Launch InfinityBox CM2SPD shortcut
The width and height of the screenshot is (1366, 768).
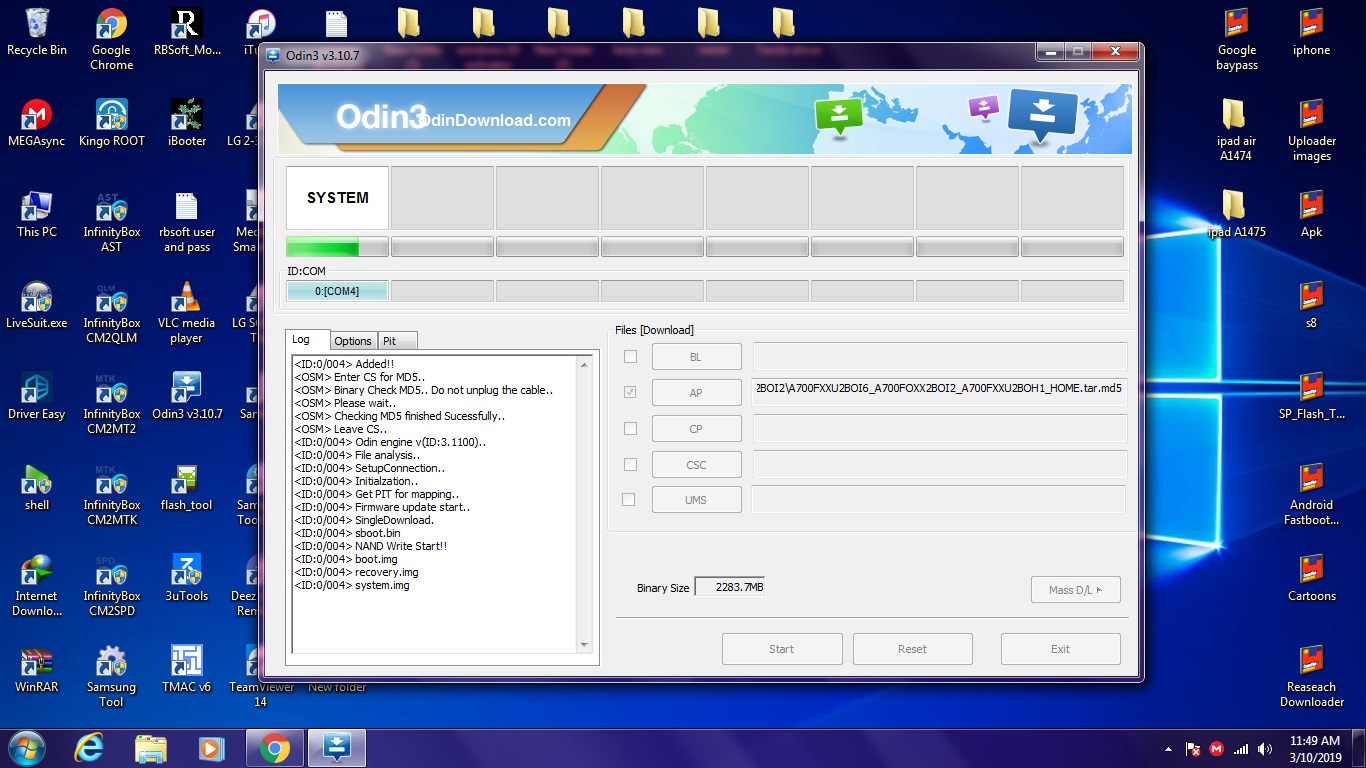click(x=111, y=586)
